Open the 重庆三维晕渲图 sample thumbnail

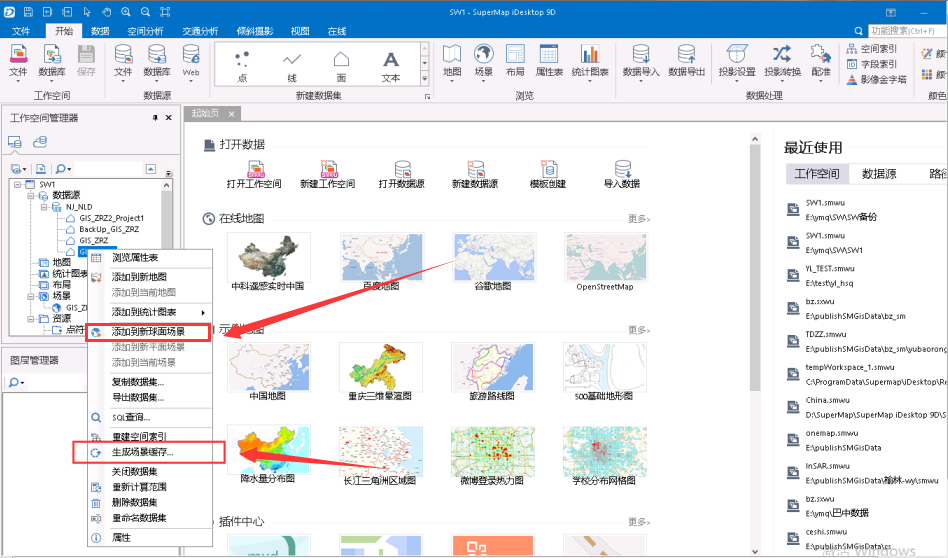(381, 367)
